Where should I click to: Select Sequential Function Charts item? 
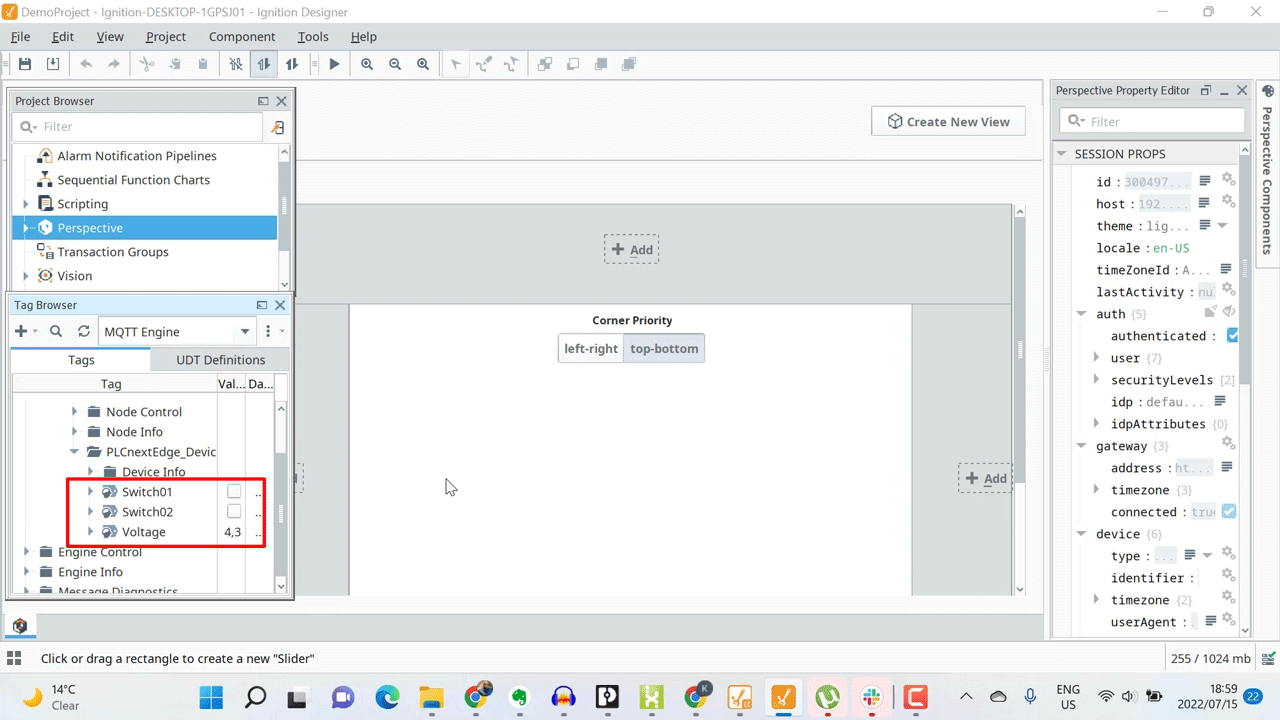click(x=133, y=180)
